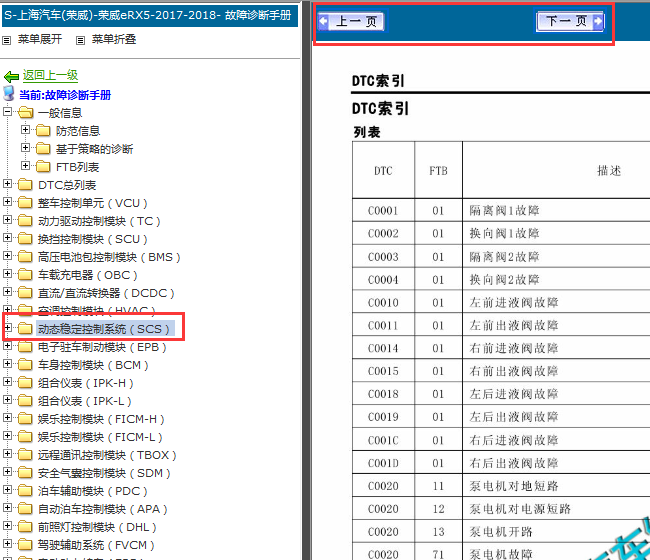650x560 pixels.
Task: Expand the 车身控制模块 (BCM) node
Action: coord(7,364)
